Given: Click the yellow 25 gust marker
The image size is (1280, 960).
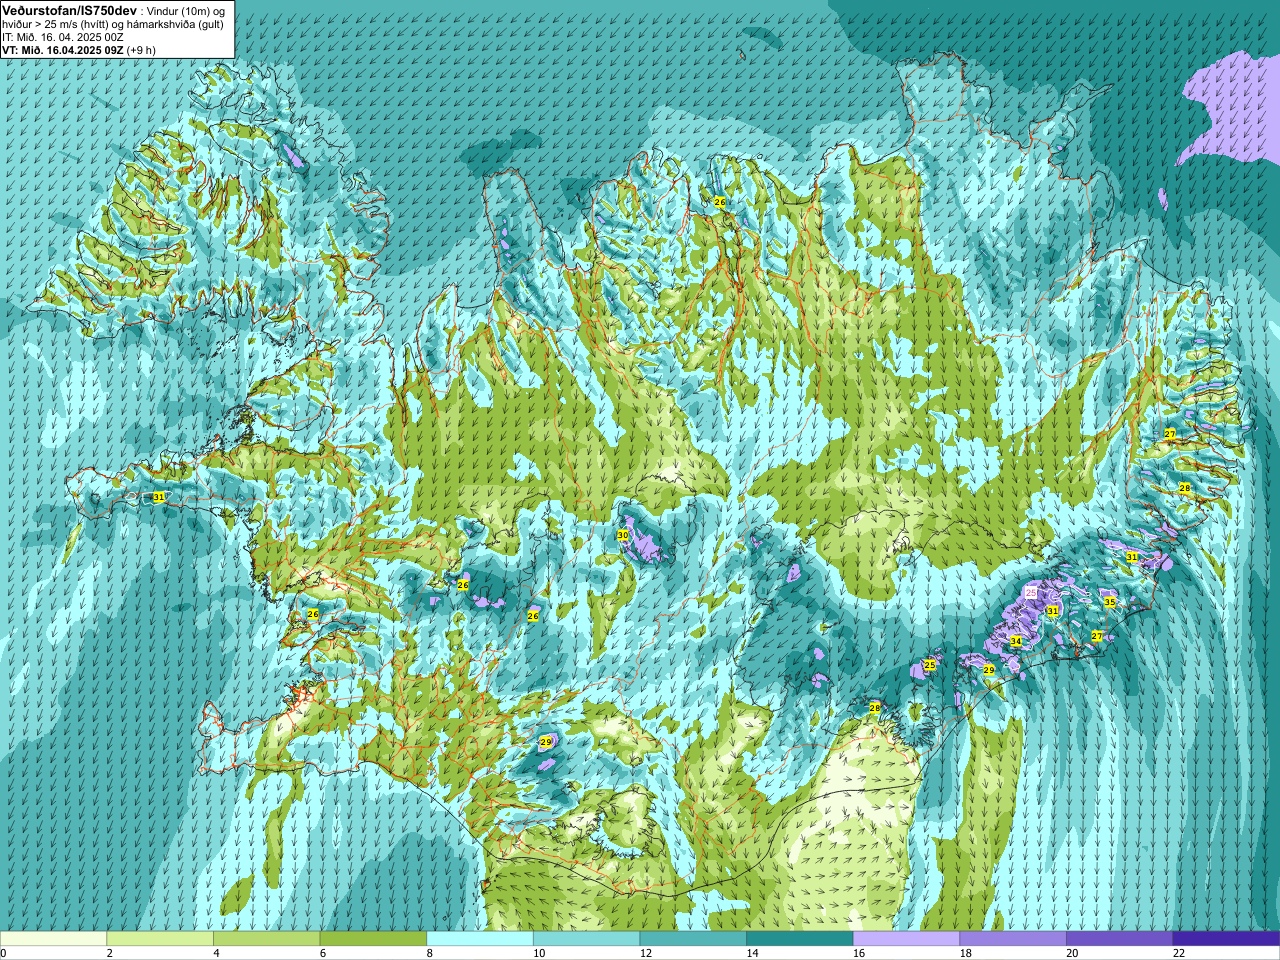Looking at the screenshot, I should point(930,665).
